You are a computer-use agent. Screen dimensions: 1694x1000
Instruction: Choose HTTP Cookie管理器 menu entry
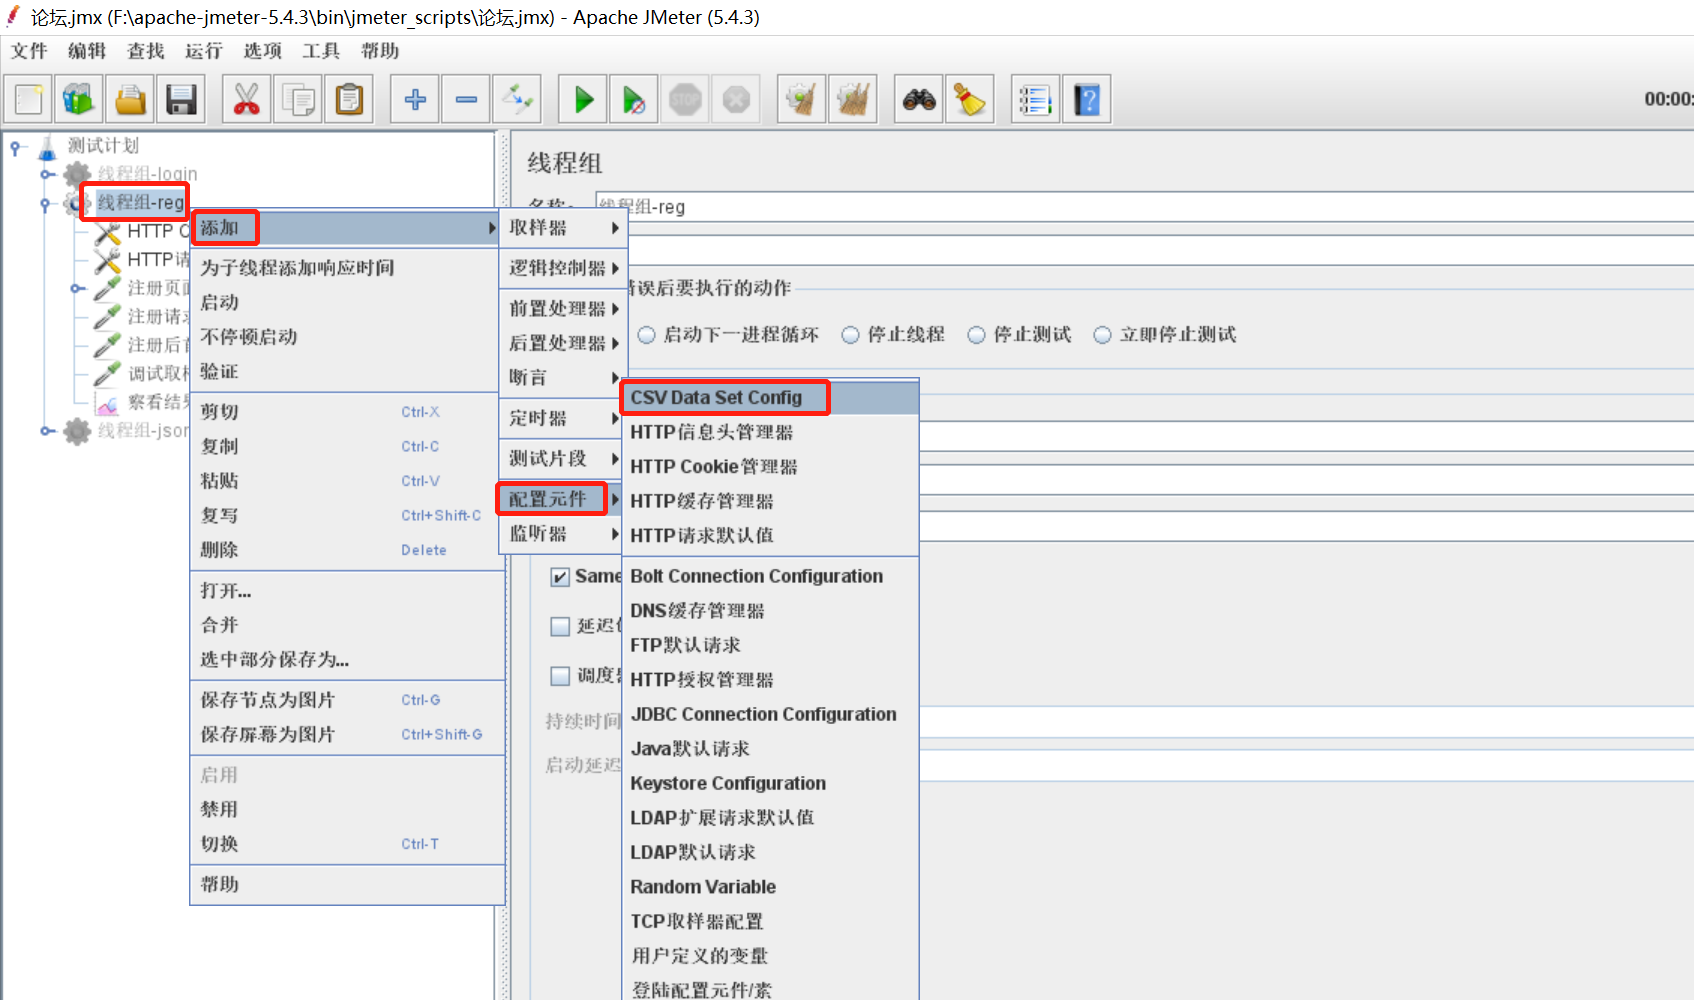click(x=770, y=467)
